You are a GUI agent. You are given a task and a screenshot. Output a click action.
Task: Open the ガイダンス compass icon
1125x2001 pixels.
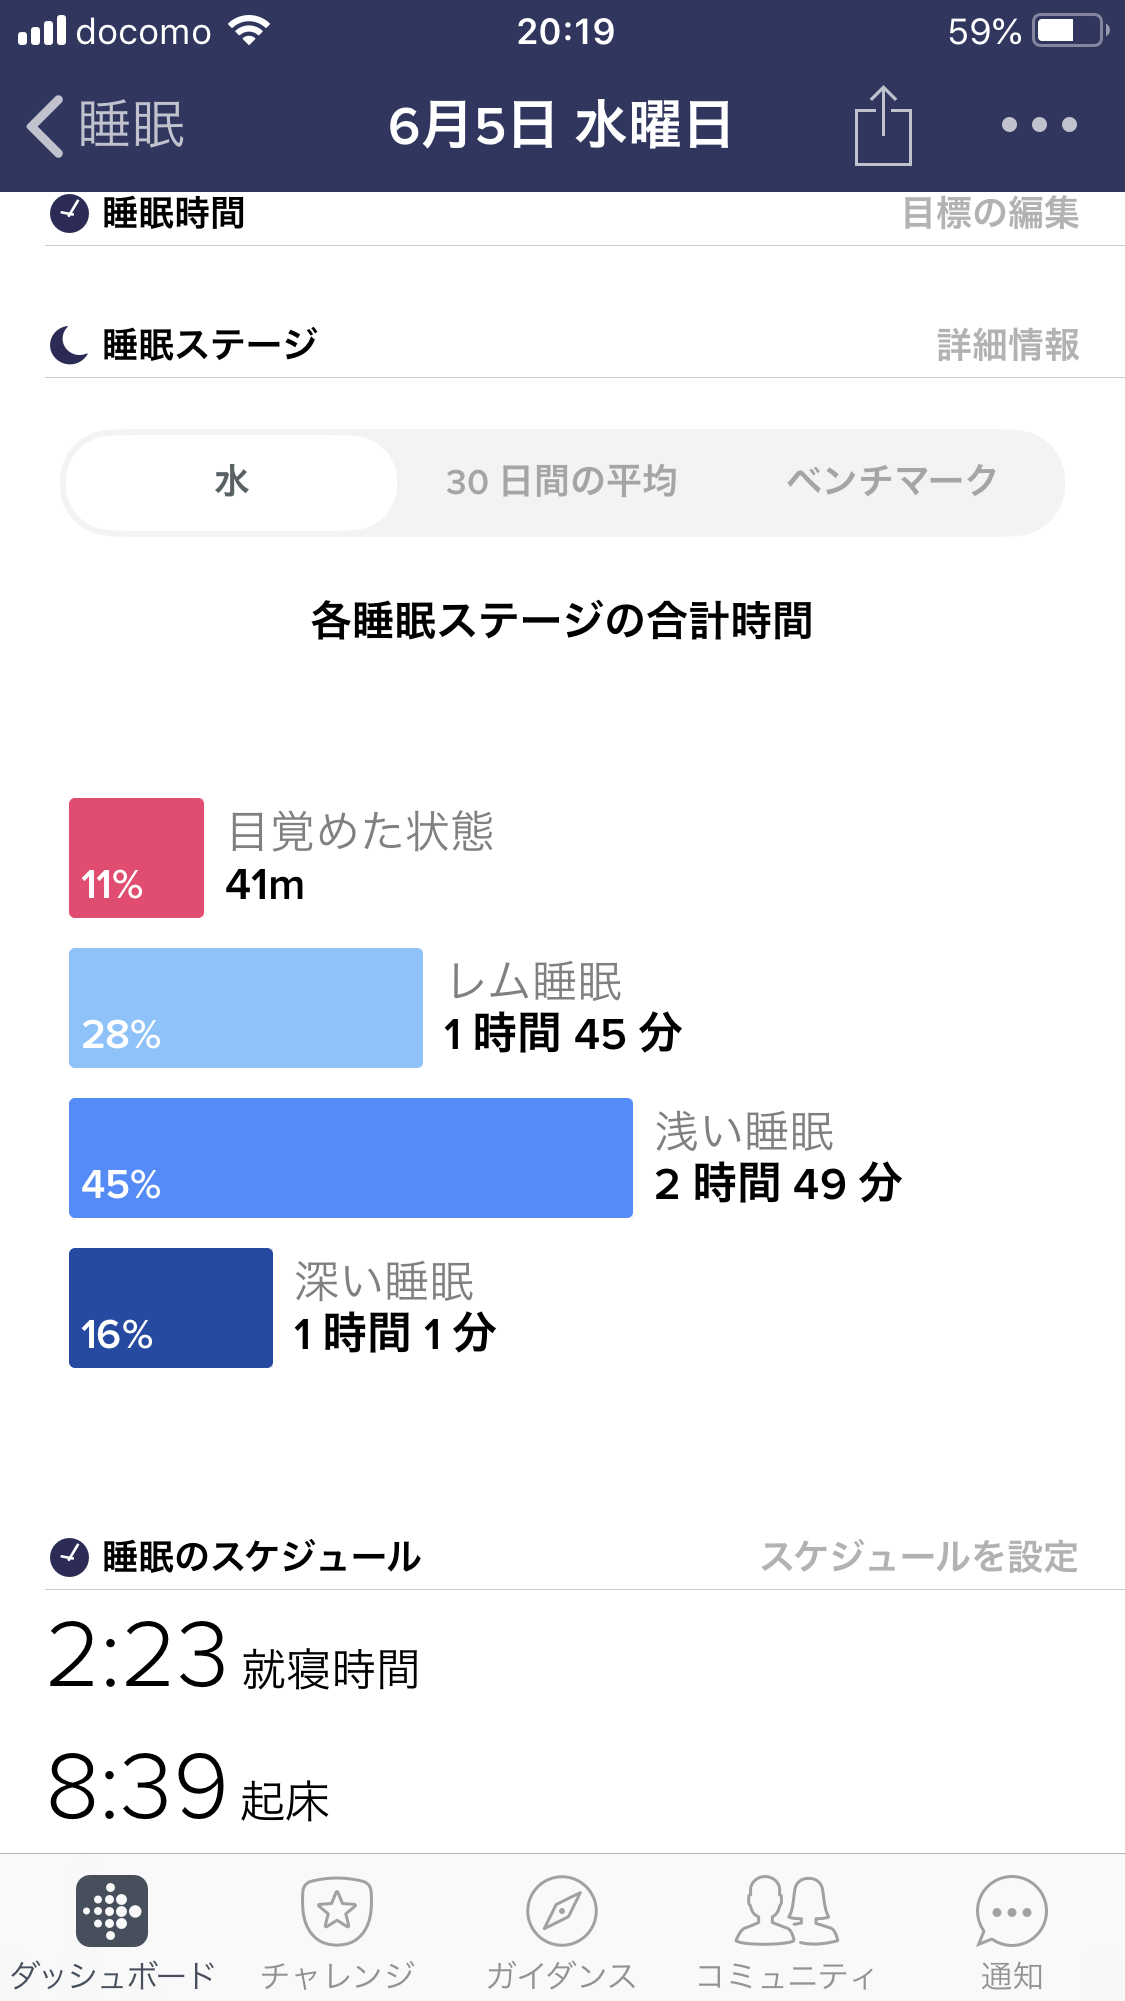[x=561, y=1911]
